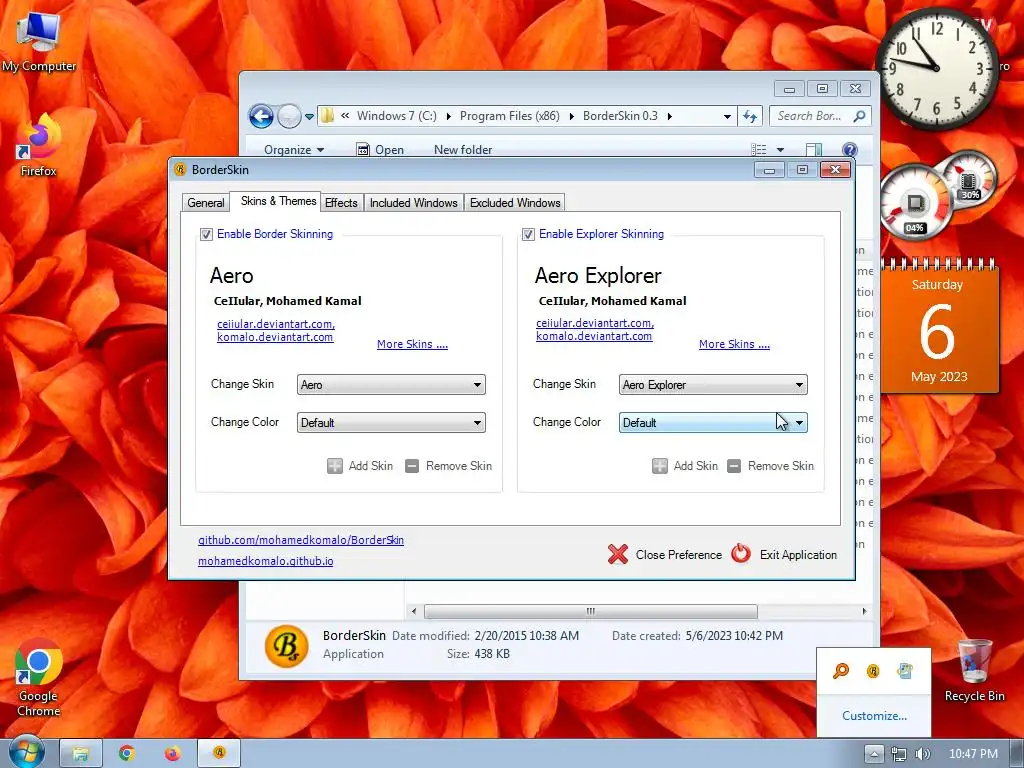Open the volume speaker tray icon
The height and width of the screenshot is (768, 1024).
coord(922,754)
